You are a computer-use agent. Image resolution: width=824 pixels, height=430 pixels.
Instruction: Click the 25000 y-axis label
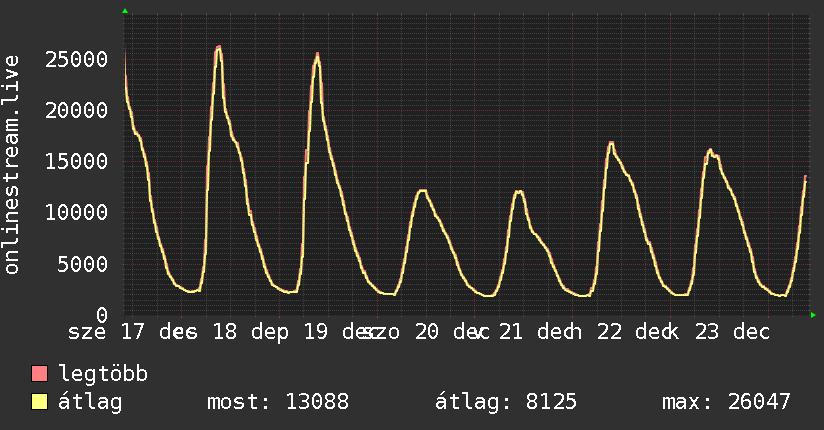[x=77, y=59]
